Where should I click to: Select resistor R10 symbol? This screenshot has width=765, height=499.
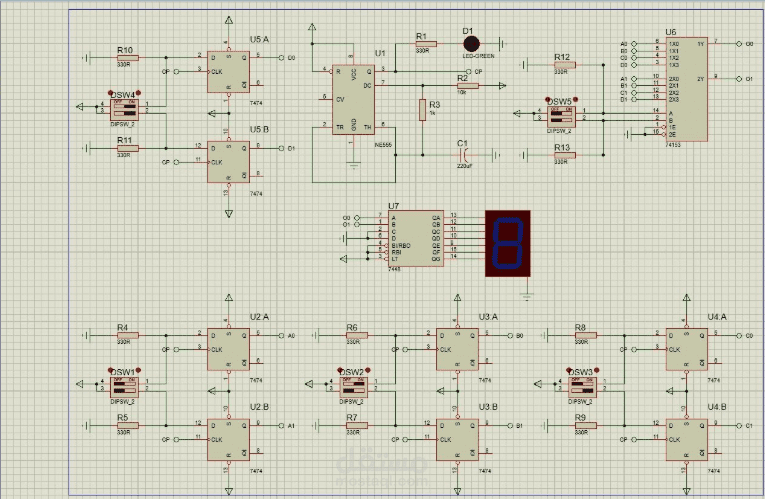pos(128,58)
